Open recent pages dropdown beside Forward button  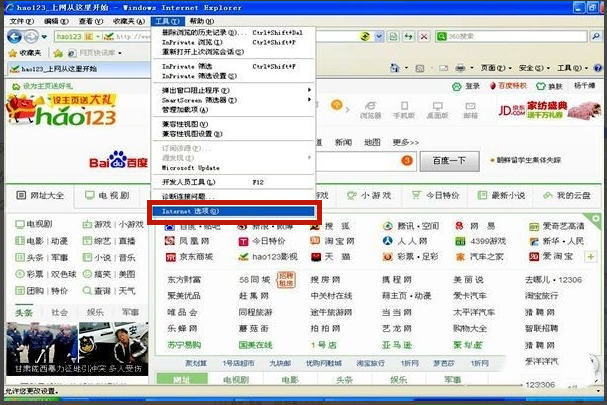pyautogui.click(x=44, y=37)
